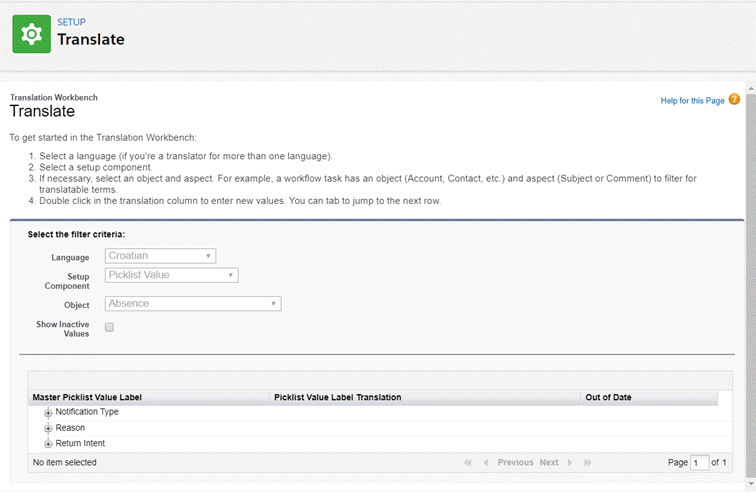Open the Language dropdown showing Croatian
The width and height of the screenshot is (756, 498).
coord(160,256)
